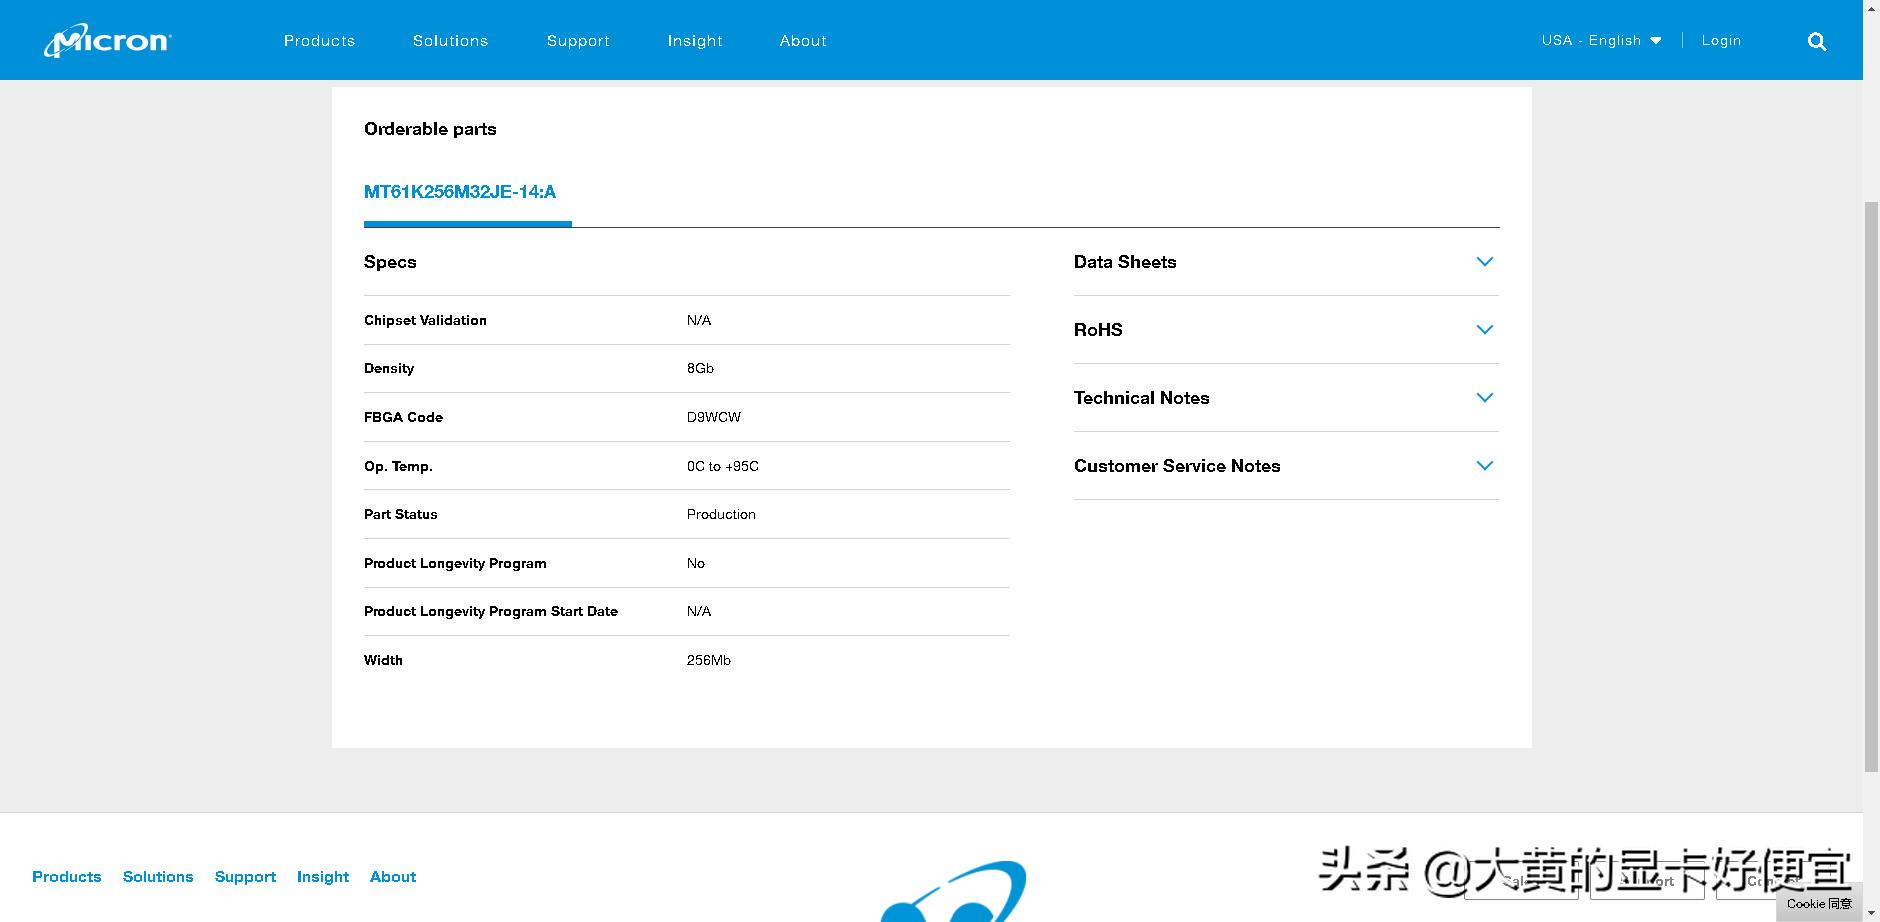Click the Specs heading
Image resolution: width=1880 pixels, height=922 pixels.
[x=390, y=262]
